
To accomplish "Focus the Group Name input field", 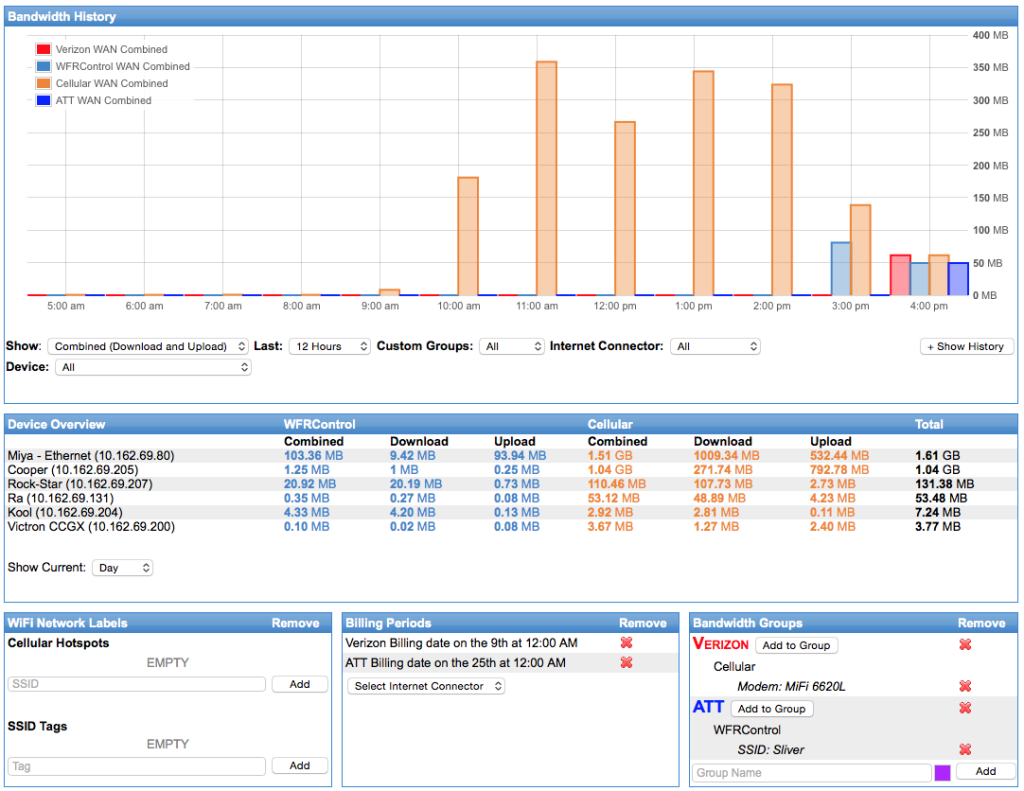I will 812,773.
